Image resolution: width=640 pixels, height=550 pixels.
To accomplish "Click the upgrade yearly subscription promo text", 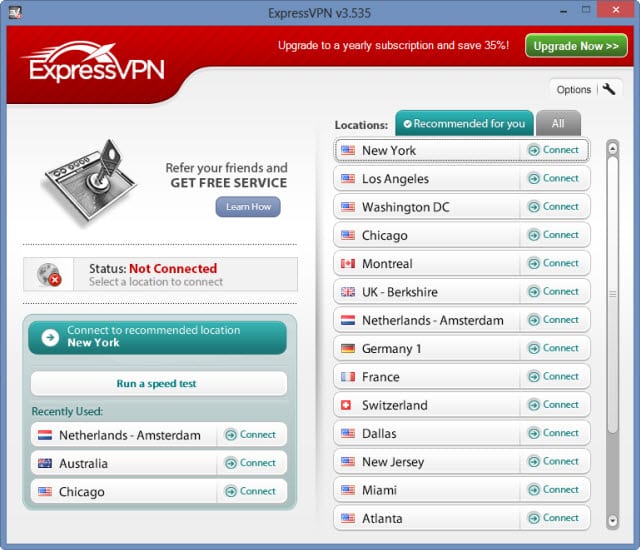I will coord(393,45).
